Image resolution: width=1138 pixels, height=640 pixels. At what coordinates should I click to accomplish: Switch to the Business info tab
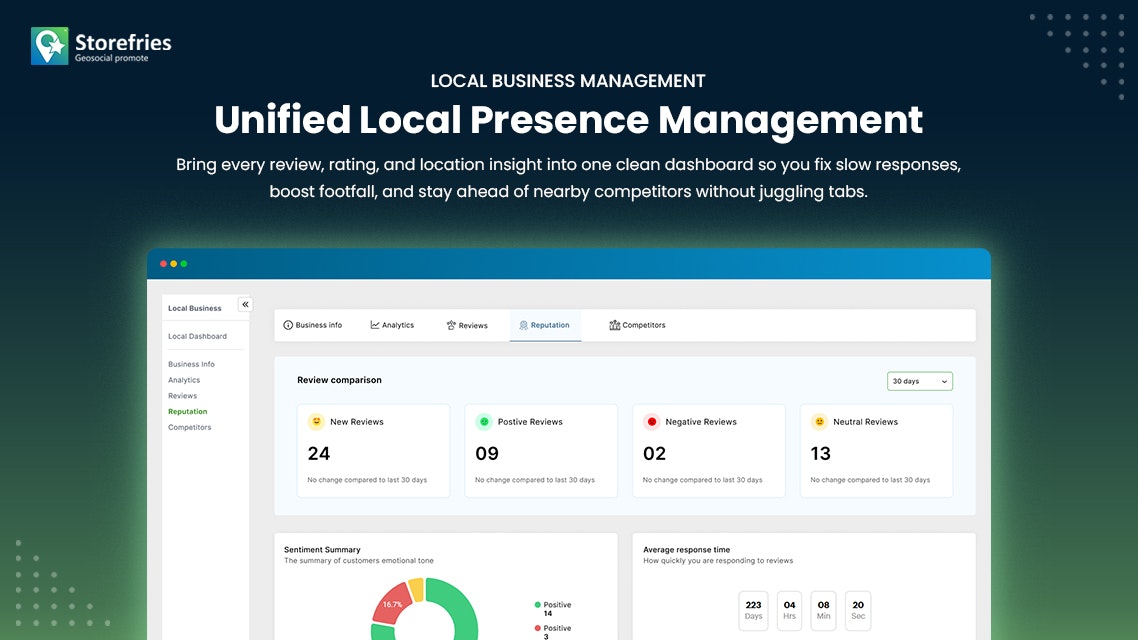point(313,325)
